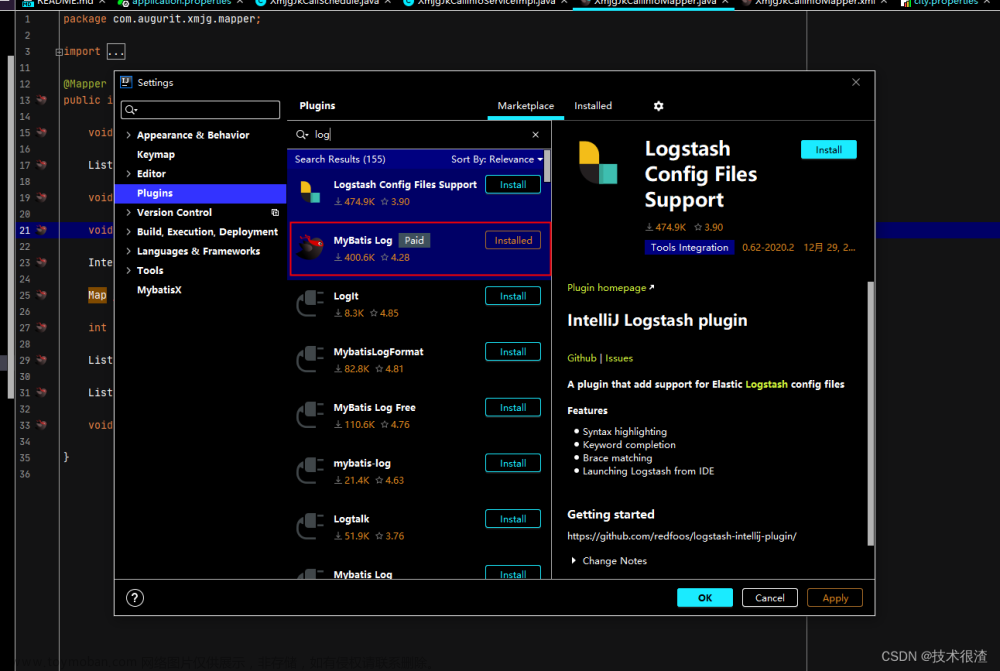
Task: Expand Build, Execution, Deployment node
Action: click(x=128, y=232)
